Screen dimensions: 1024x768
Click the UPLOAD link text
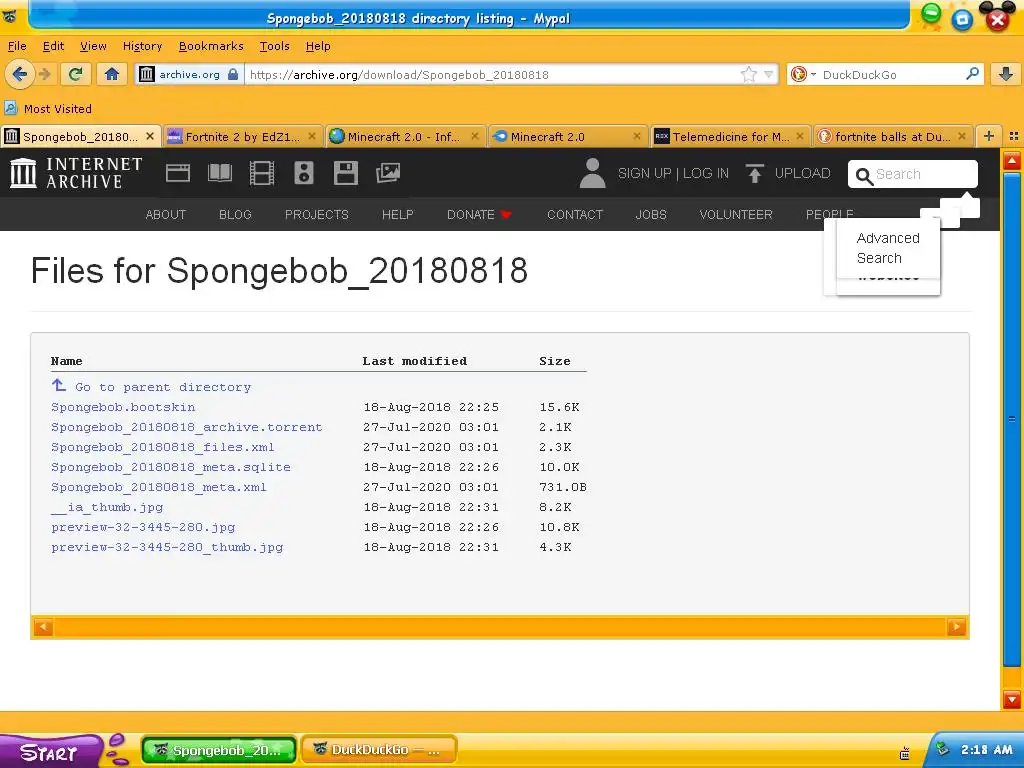tap(803, 173)
